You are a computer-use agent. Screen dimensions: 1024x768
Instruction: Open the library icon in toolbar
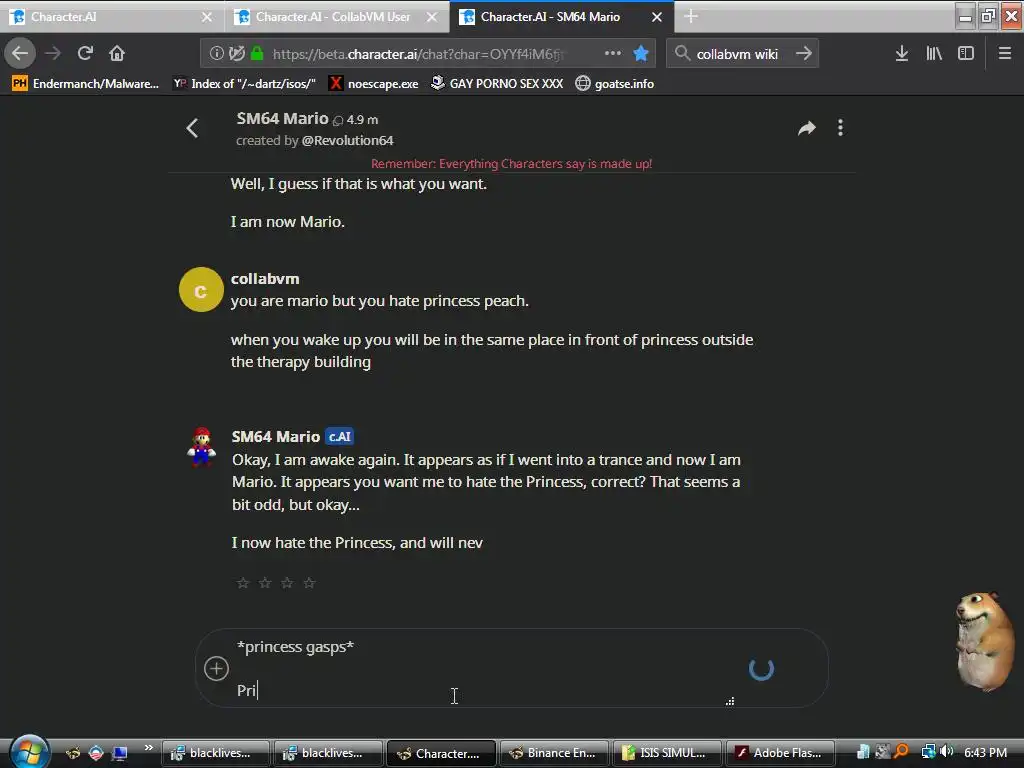934,54
